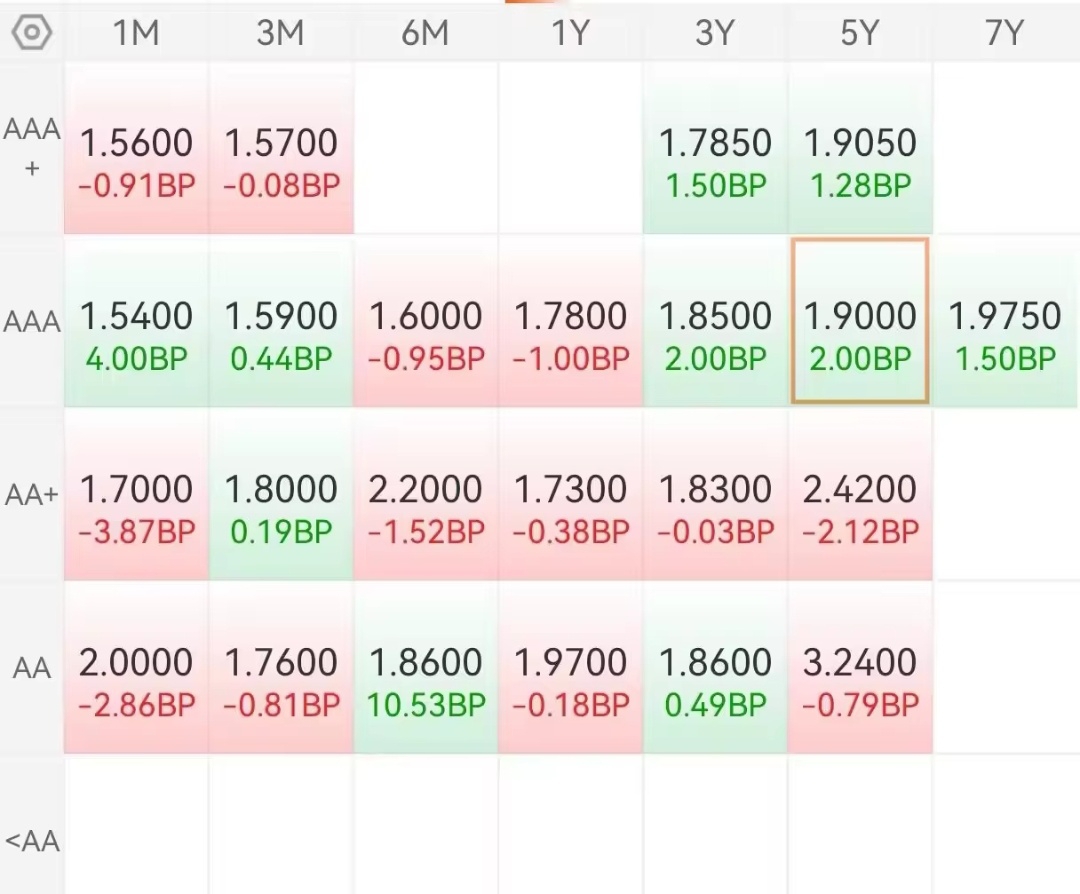Click the AAA+ rating row label
The height and width of the screenshot is (894, 1080).
tap(32, 147)
